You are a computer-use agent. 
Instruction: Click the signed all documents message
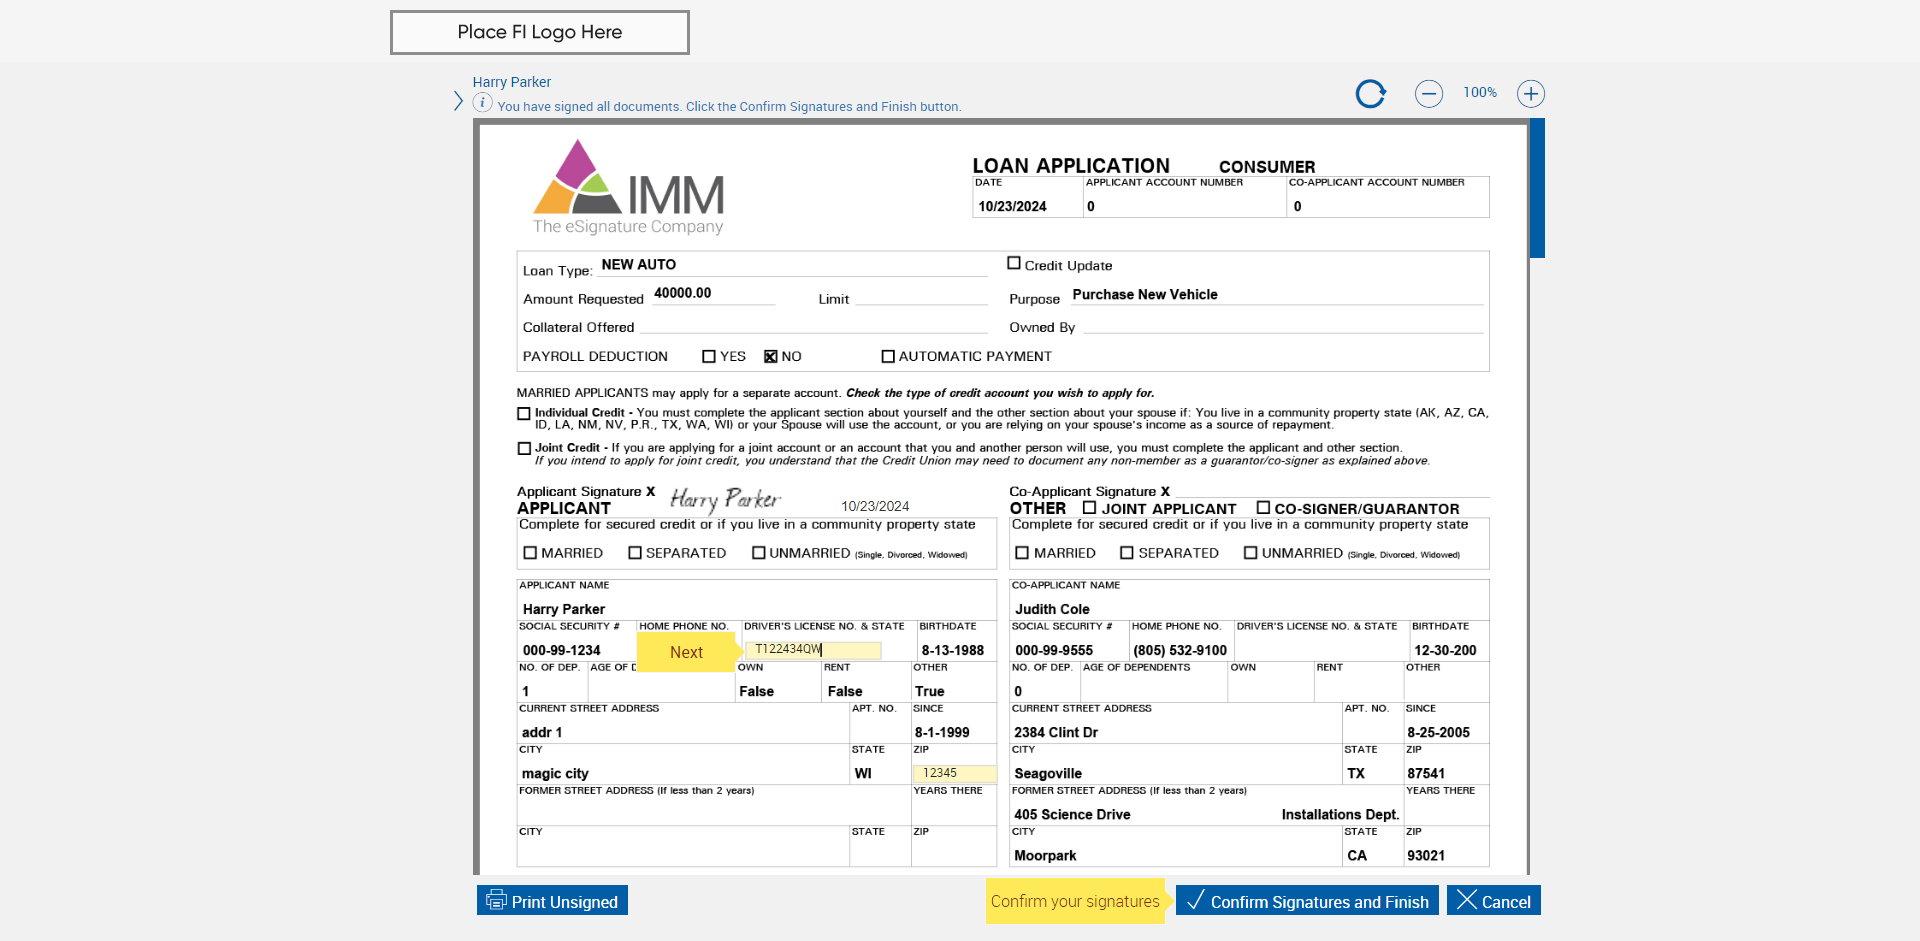[x=729, y=107]
